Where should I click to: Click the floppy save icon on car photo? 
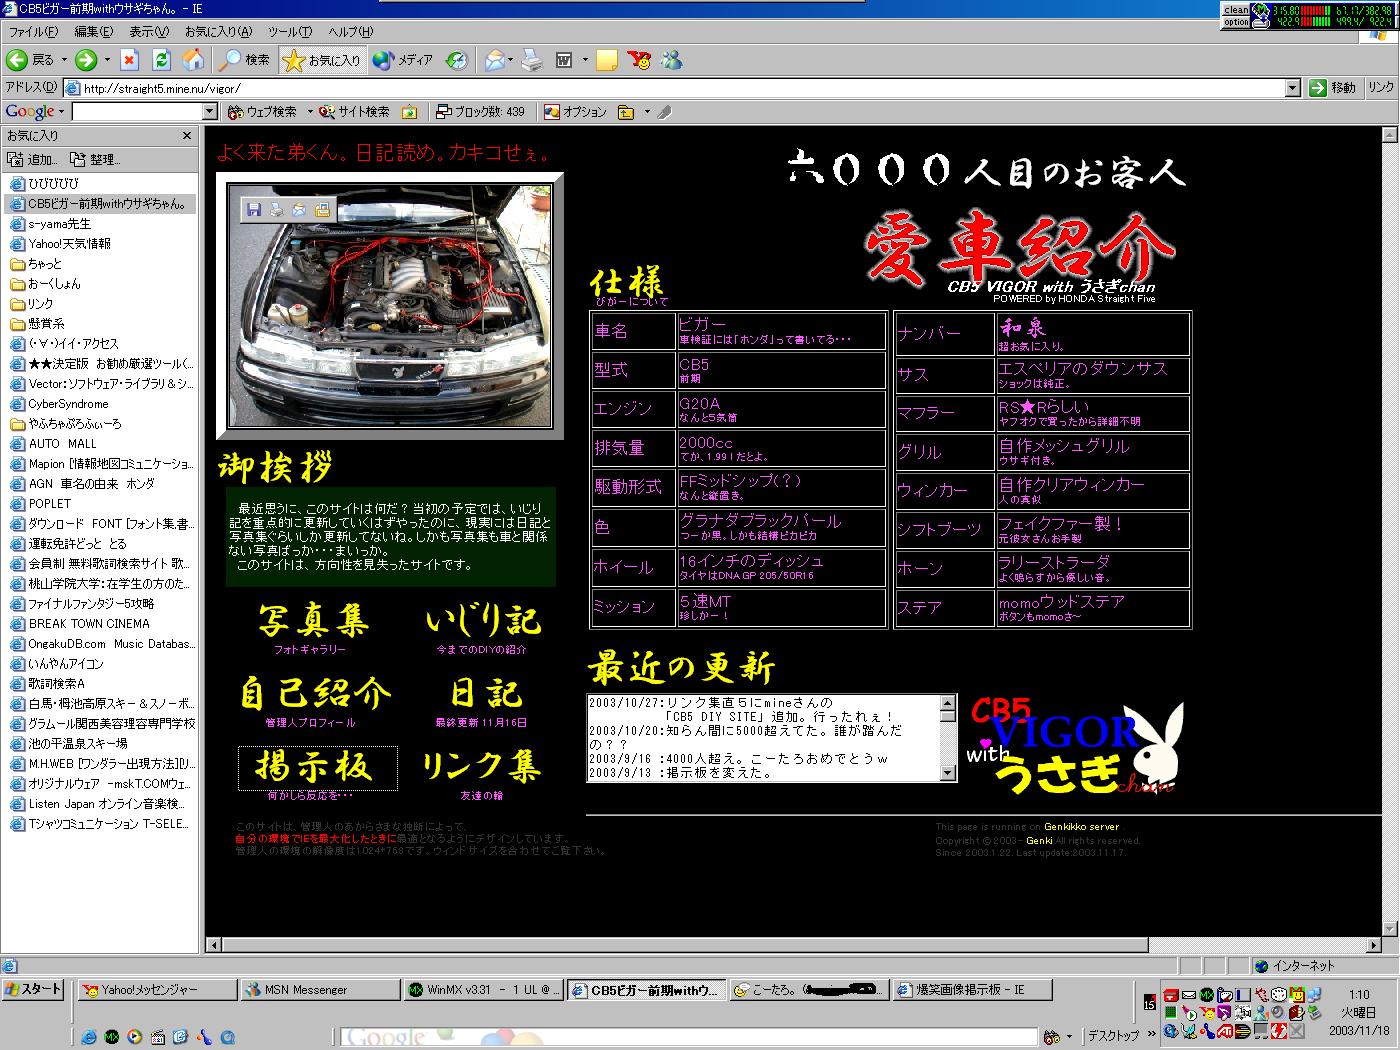tap(254, 209)
